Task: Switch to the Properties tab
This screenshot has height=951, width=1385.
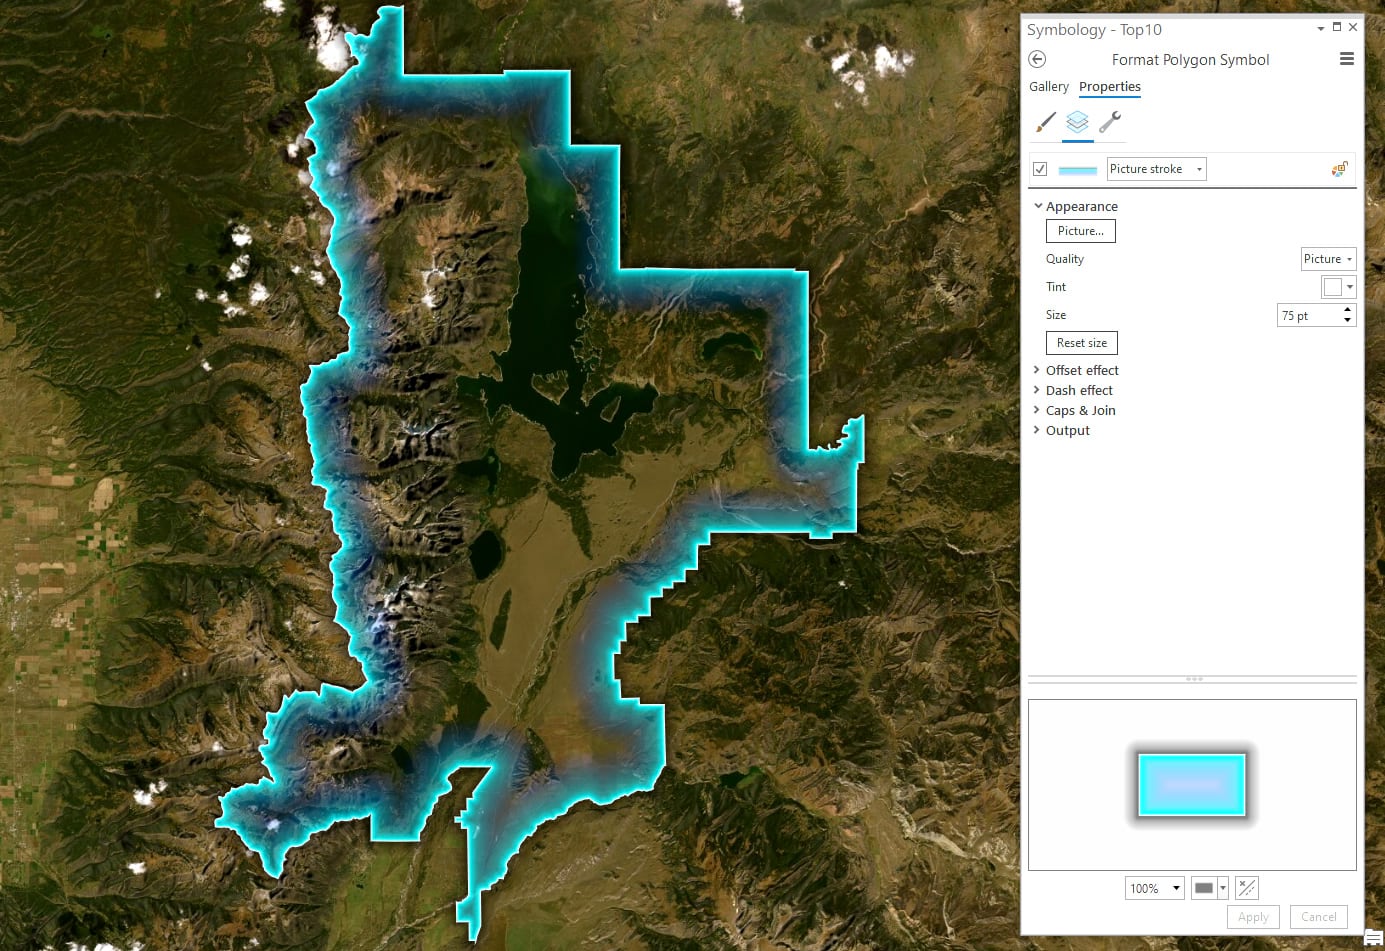Action: 1110,87
